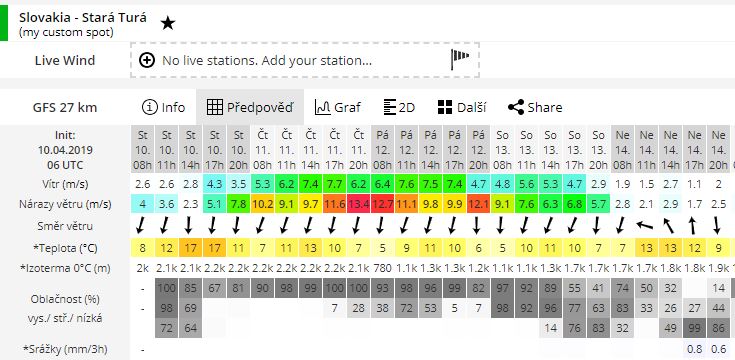
Task: Click the favorite star icon
Action: coord(168,23)
